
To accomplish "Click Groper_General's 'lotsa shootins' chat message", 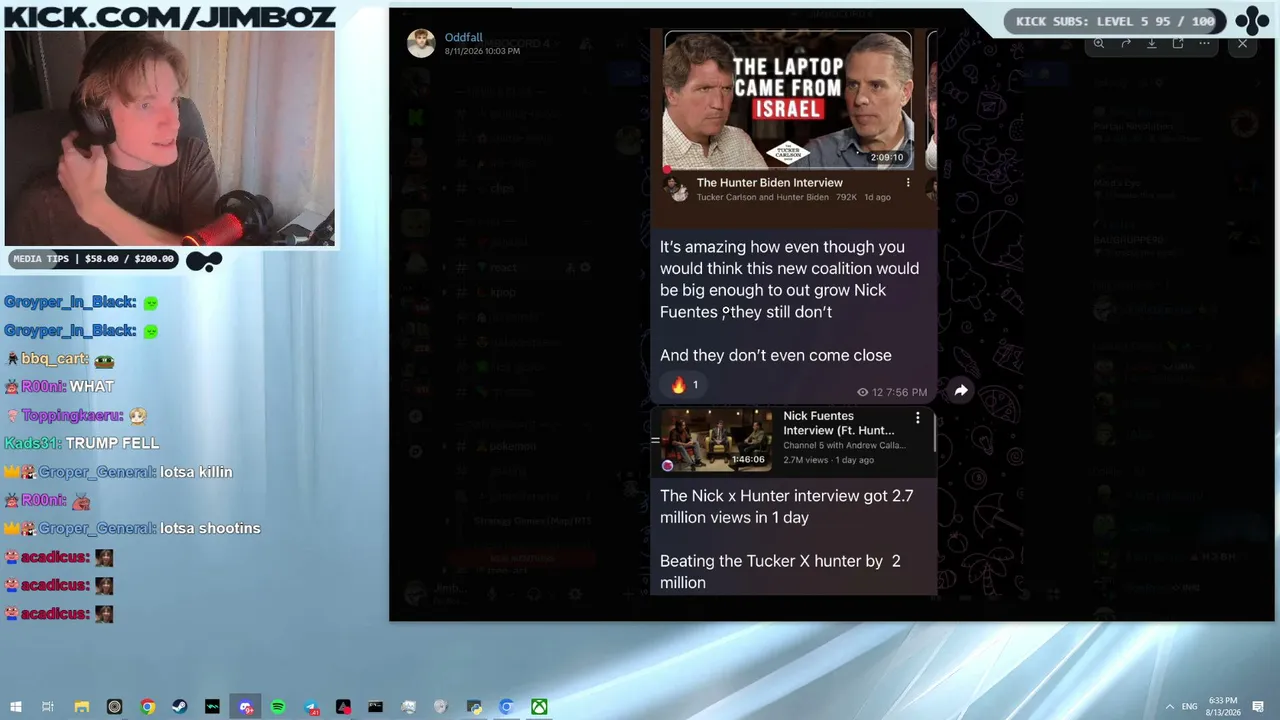I will 210,528.
